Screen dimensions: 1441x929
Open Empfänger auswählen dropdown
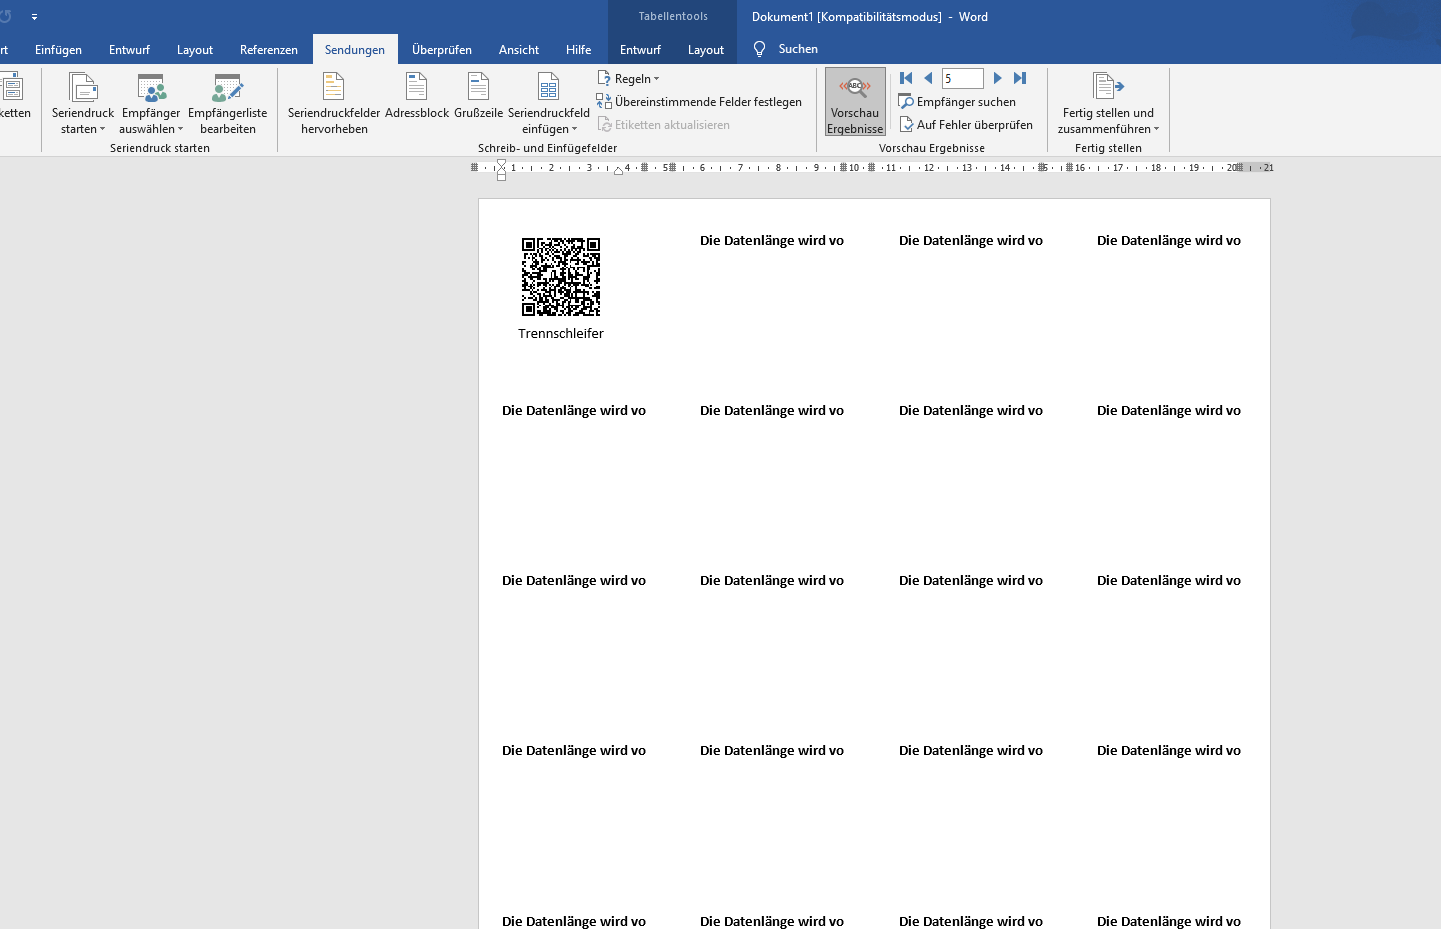tap(150, 103)
